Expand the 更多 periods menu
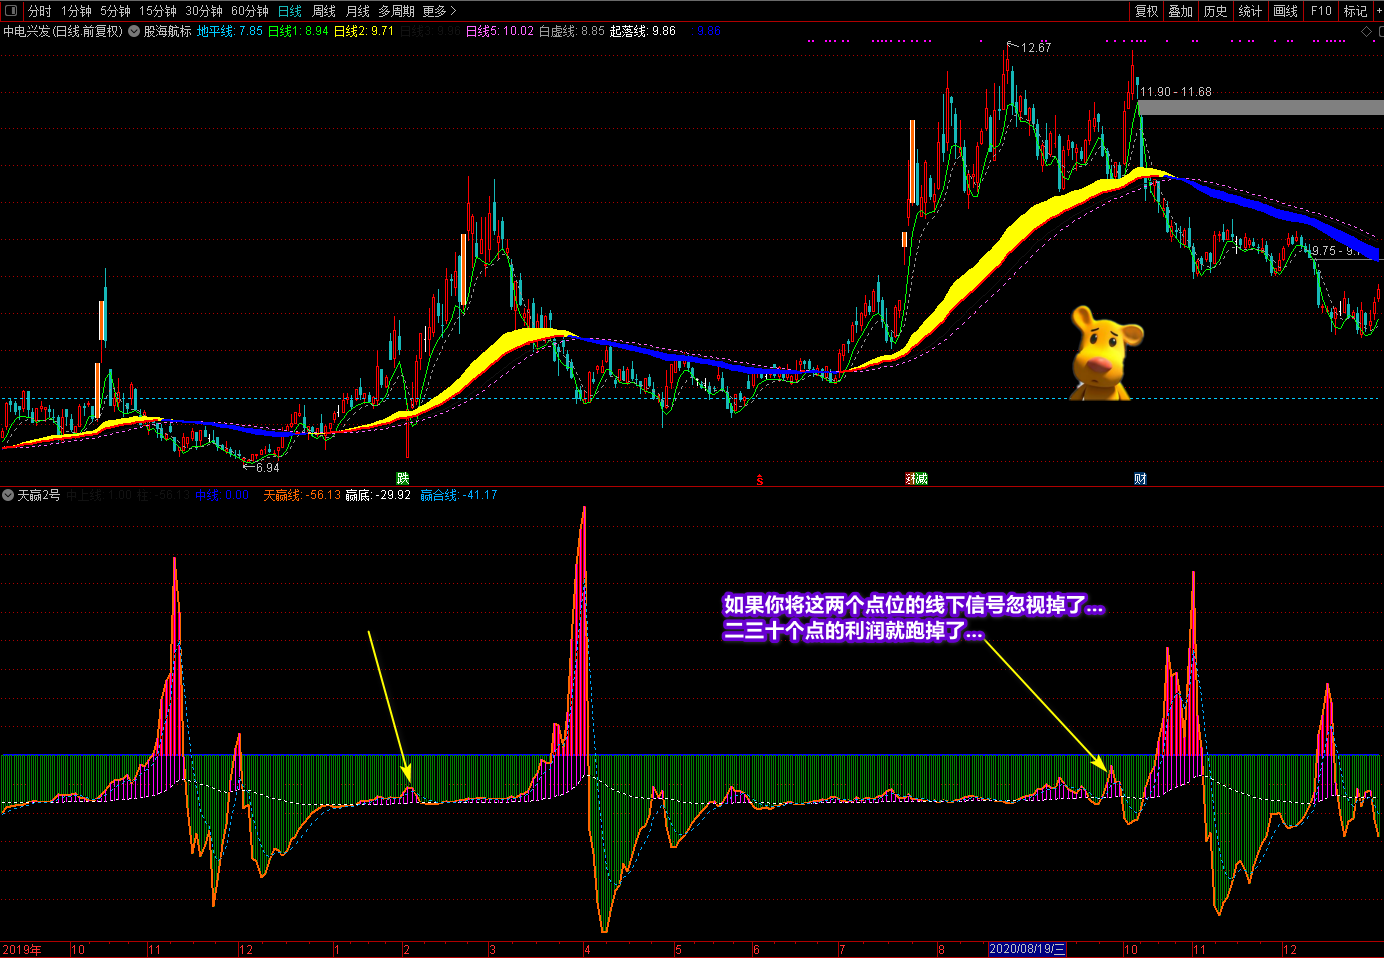 coord(439,11)
